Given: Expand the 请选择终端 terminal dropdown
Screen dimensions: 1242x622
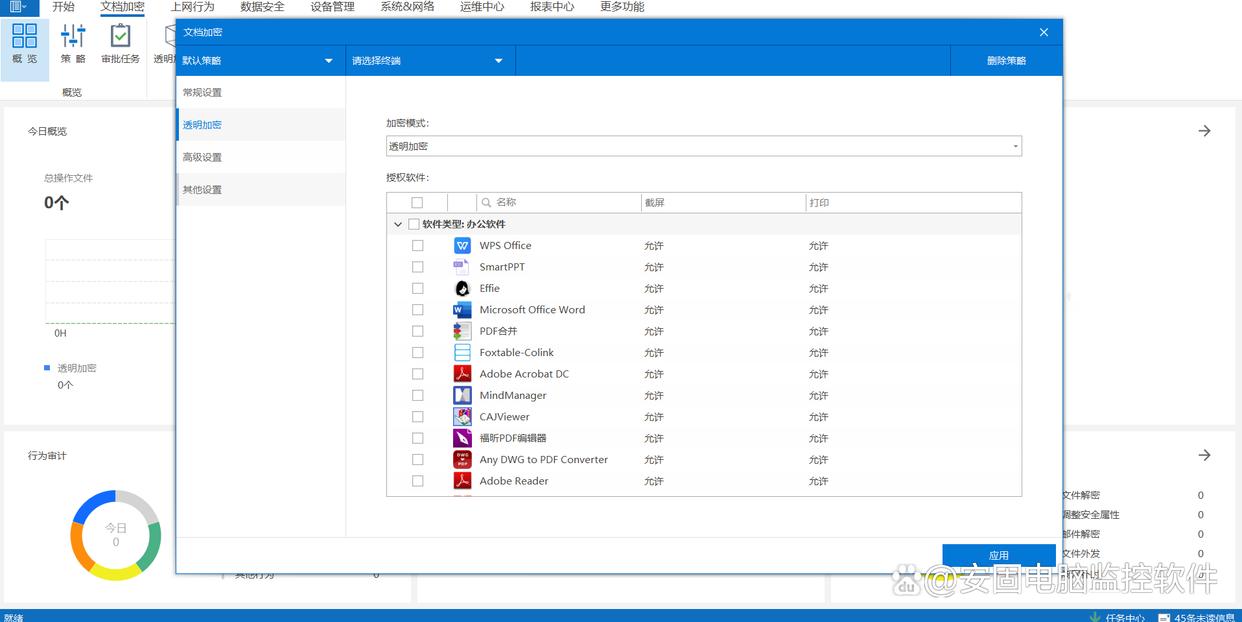Looking at the screenshot, I should pyautogui.click(x=429, y=61).
